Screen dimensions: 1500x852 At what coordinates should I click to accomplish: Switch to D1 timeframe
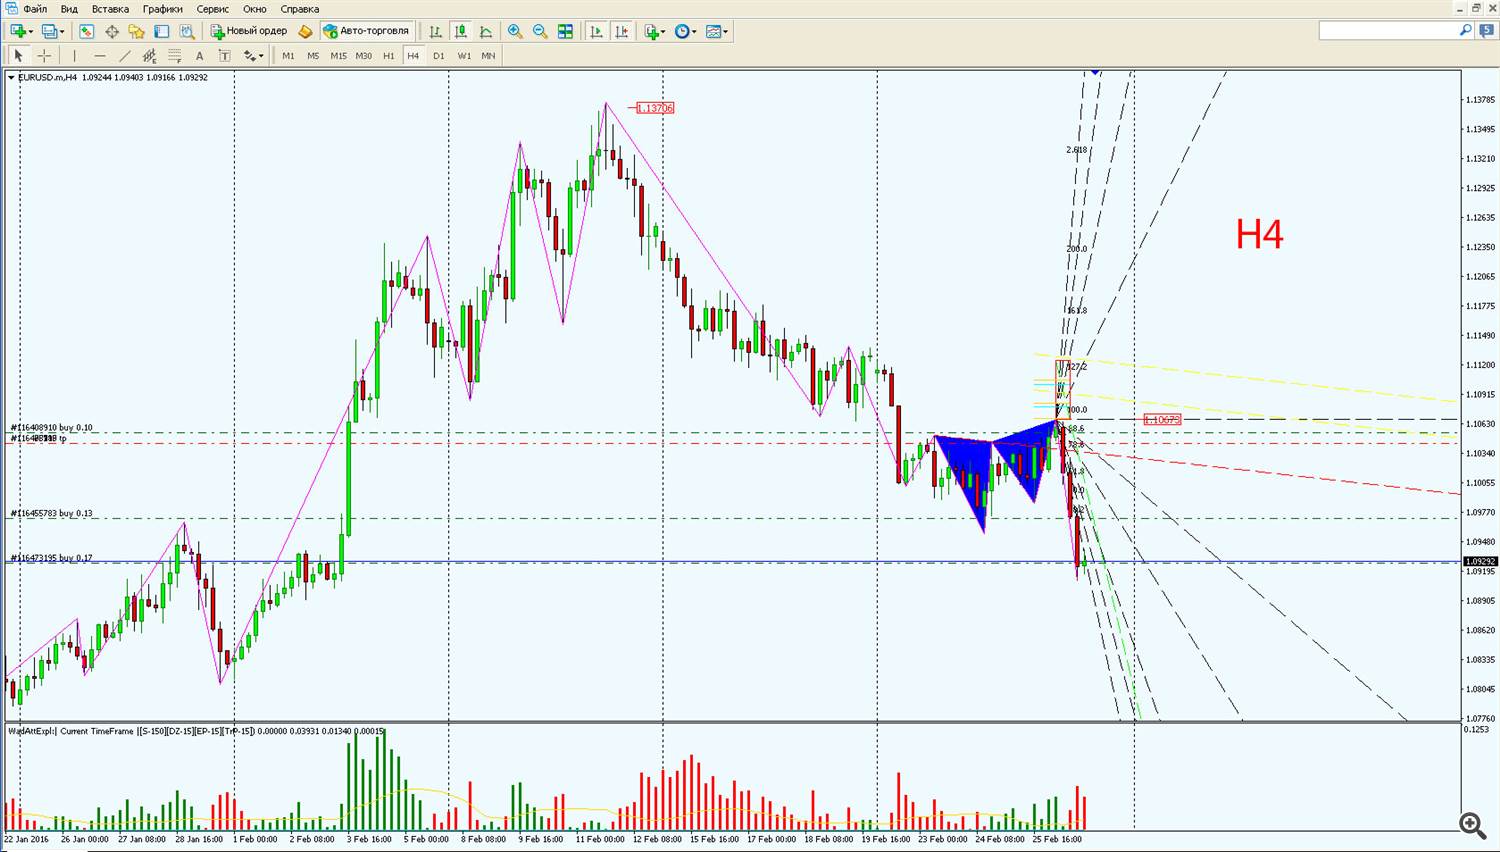coord(438,56)
